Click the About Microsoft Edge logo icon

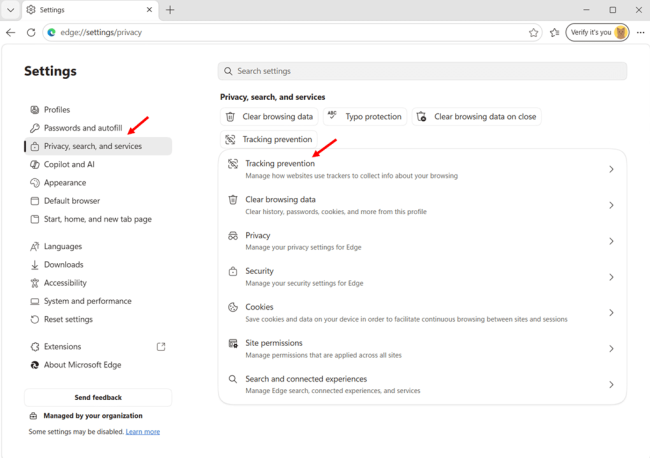click(35, 365)
